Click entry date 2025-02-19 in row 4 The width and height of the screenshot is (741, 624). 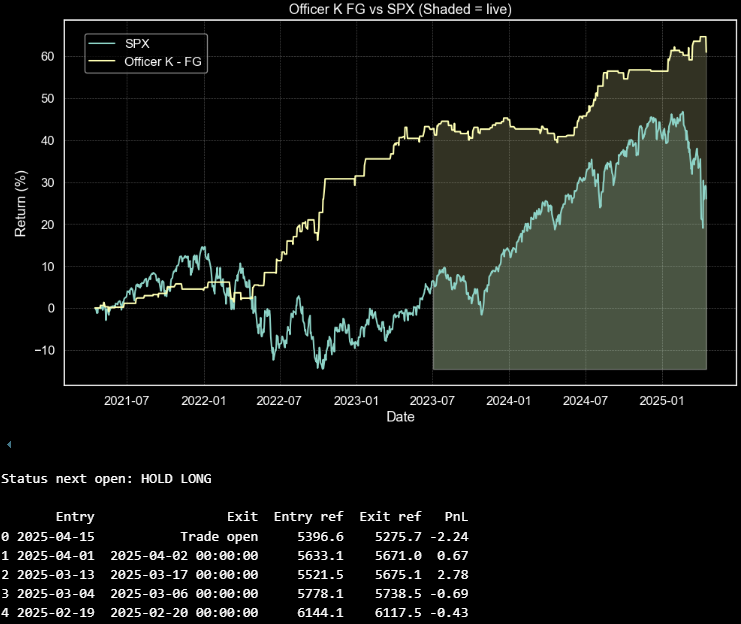[56, 613]
